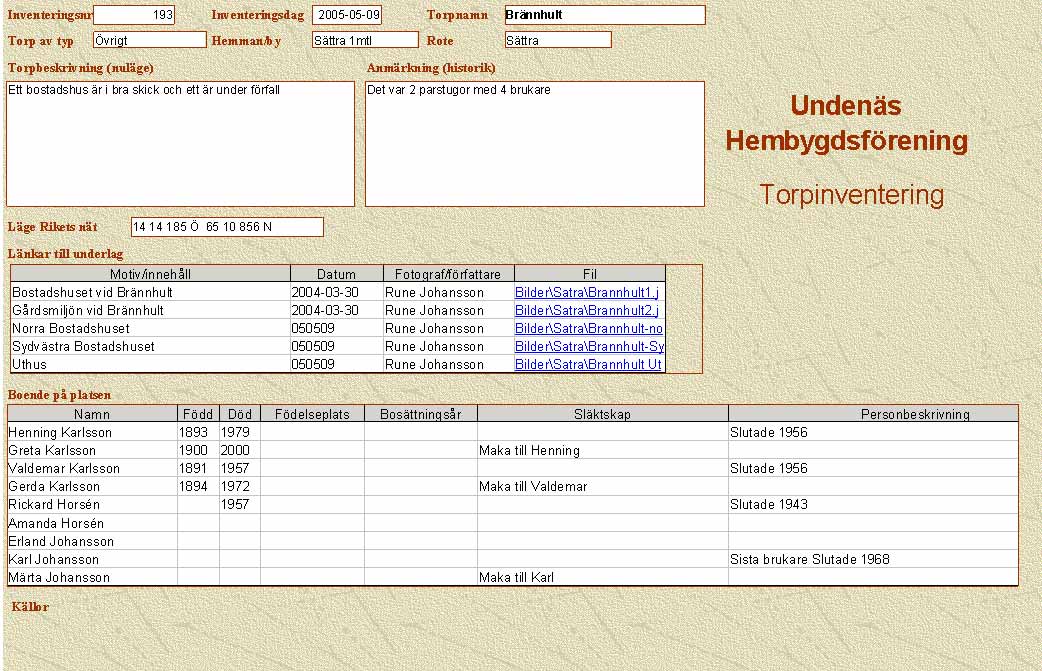1042x671 pixels.
Task: Select the Sista brukare Slutade 1968 cell
Action: pos(872,560)
